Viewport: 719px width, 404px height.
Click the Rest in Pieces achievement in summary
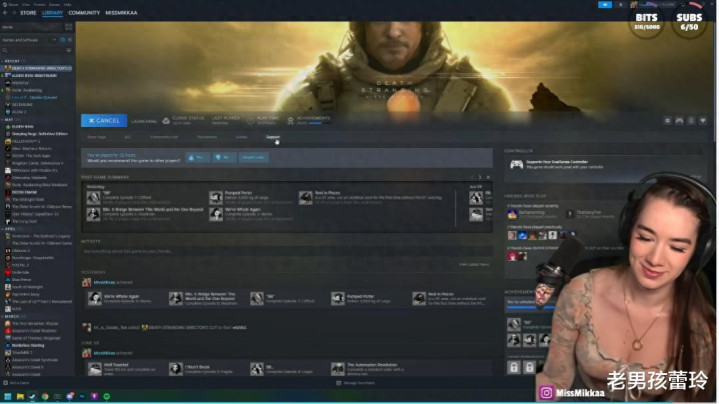tap(371, 197)
